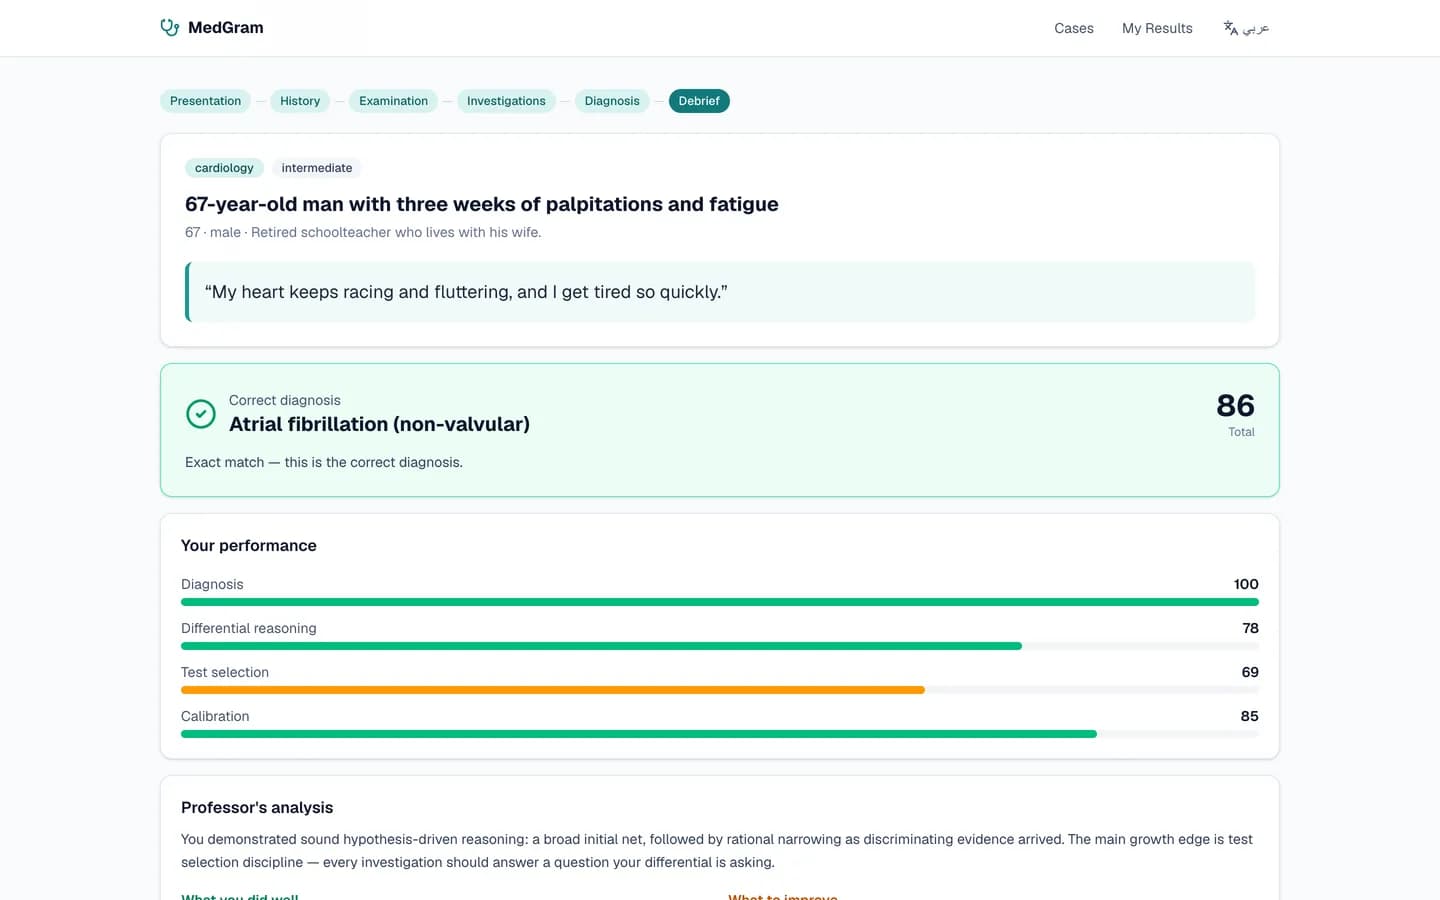Select the Debrief step
The image size is (1440, 900).
(x=699, y=101)
